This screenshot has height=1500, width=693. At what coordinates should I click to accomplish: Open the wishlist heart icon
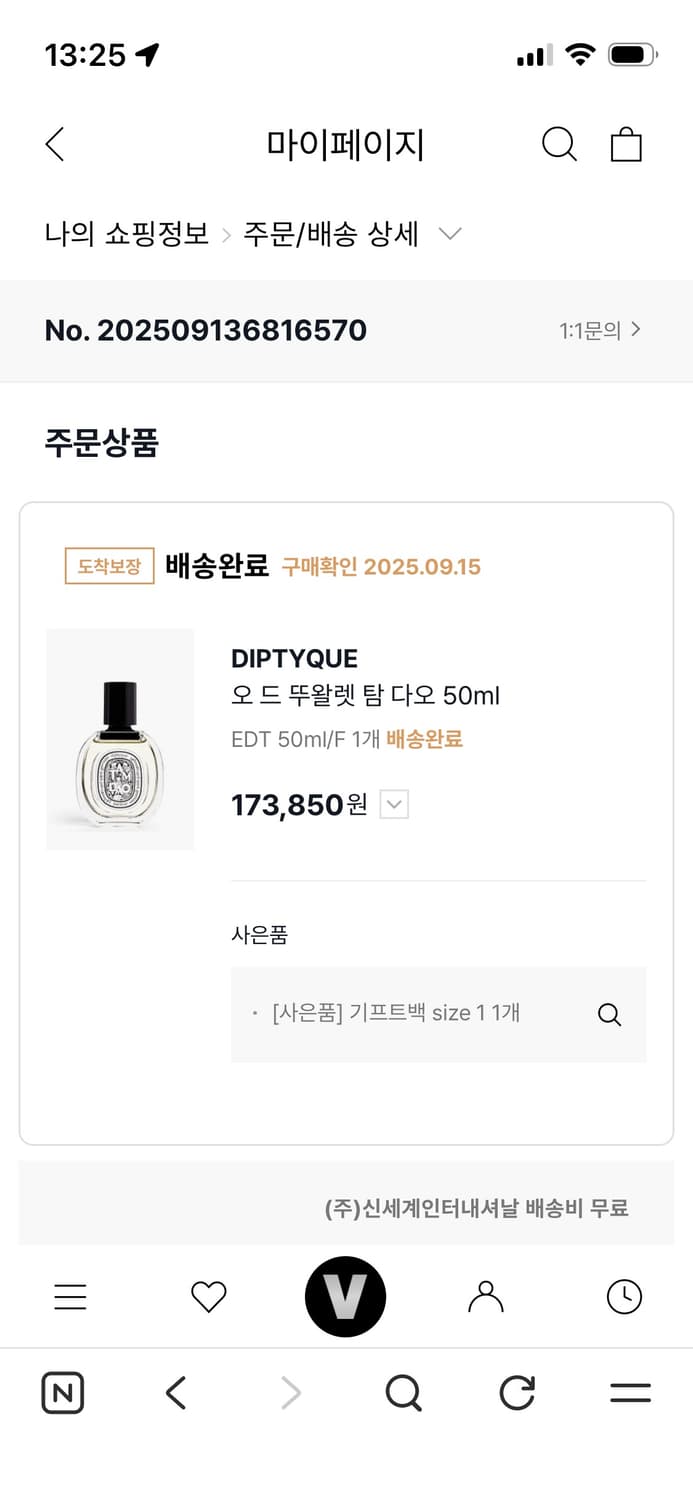point(208,1296)
